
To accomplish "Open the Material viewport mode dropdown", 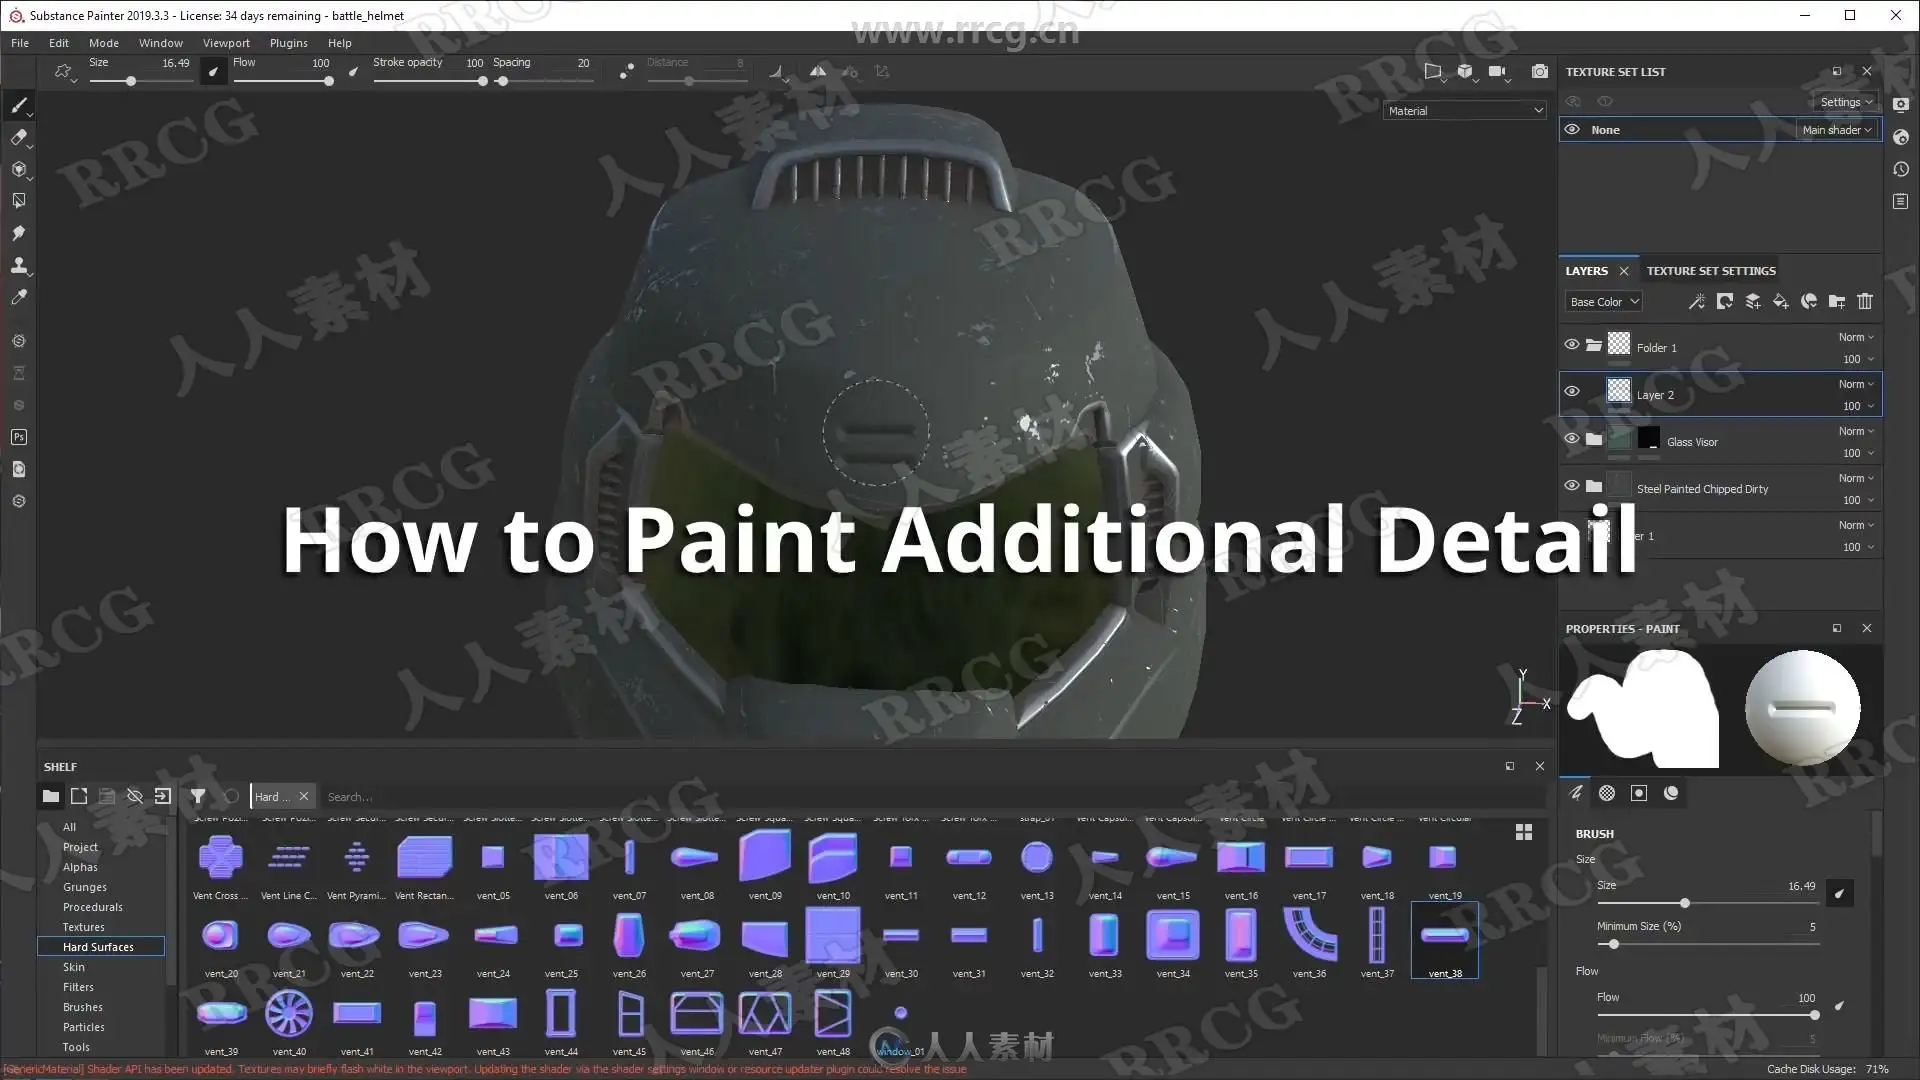I will [x=1465, y=111].
